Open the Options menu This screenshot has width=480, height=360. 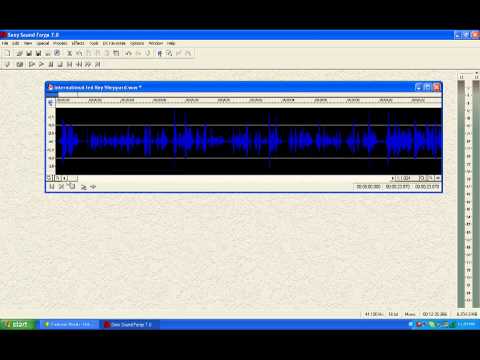pyautogui.click(x=137, y=43)
